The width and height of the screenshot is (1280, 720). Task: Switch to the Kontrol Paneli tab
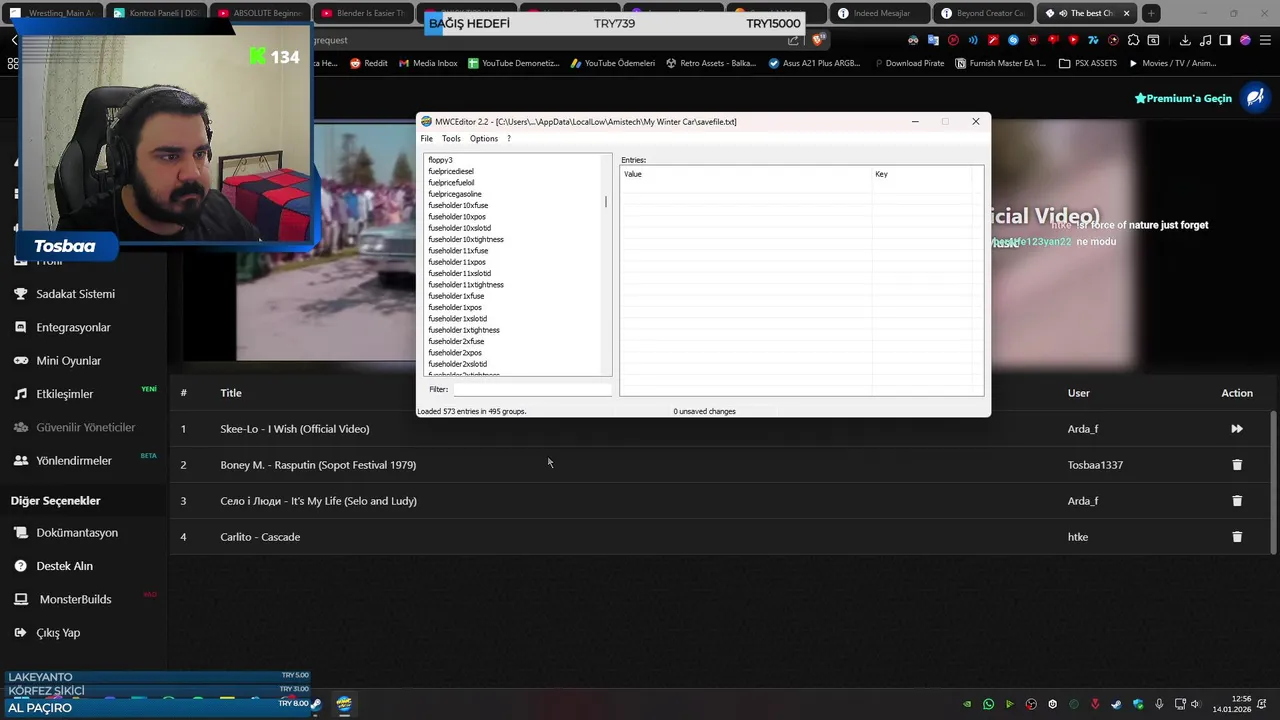[x=155, y=13]
